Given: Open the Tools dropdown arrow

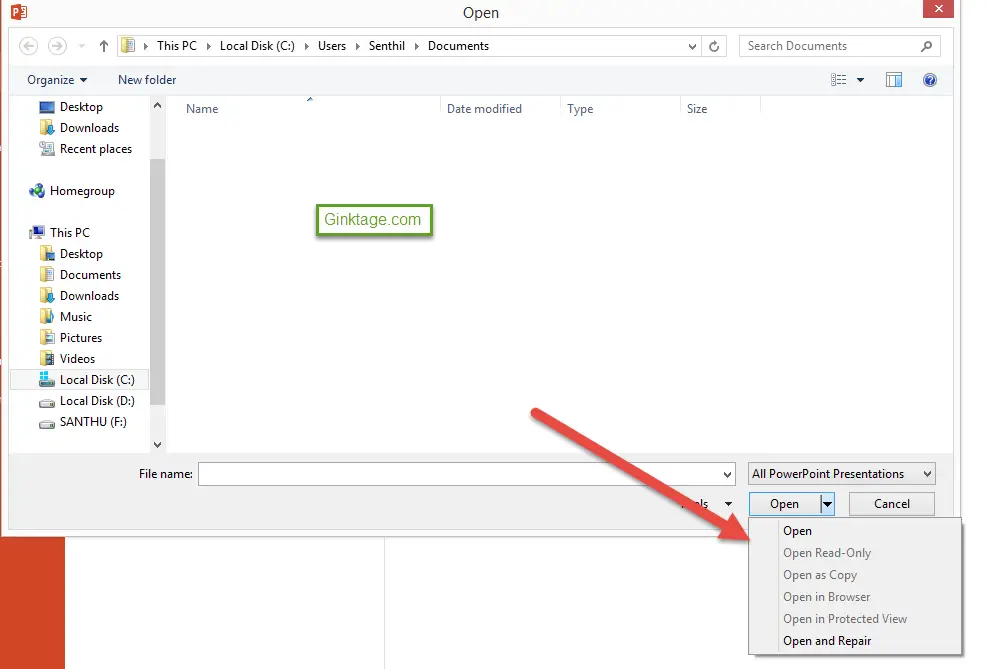Looking at the screenshot, I should (x=728, y=504).
